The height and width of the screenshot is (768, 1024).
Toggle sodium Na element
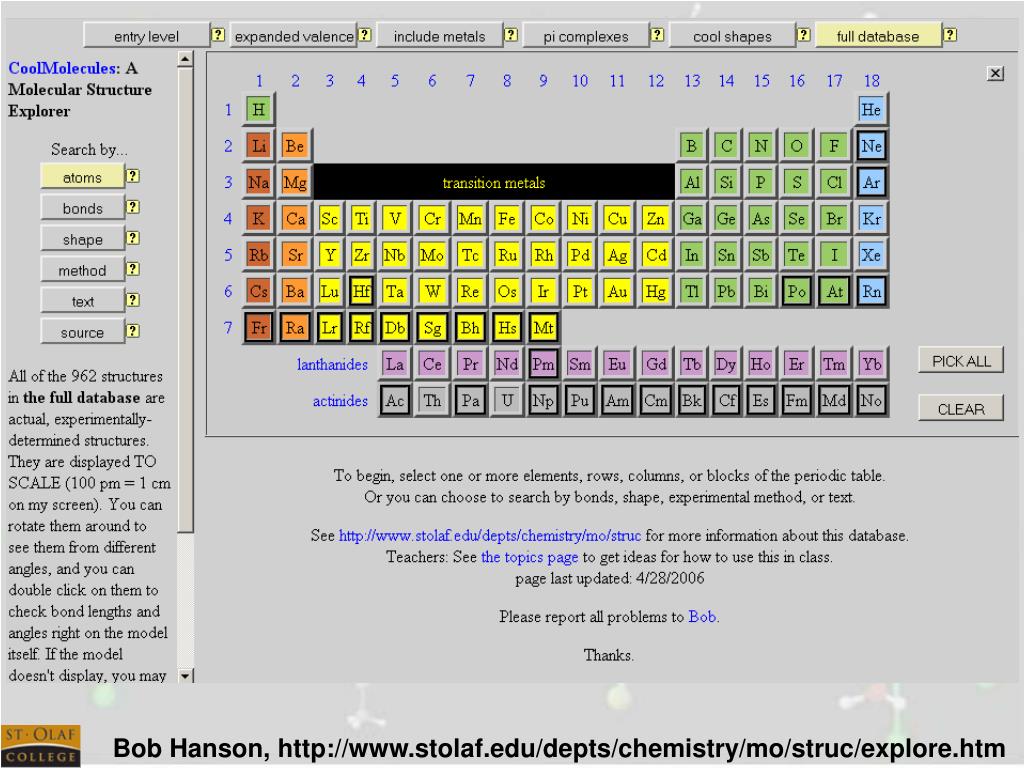tap(259, 182)
